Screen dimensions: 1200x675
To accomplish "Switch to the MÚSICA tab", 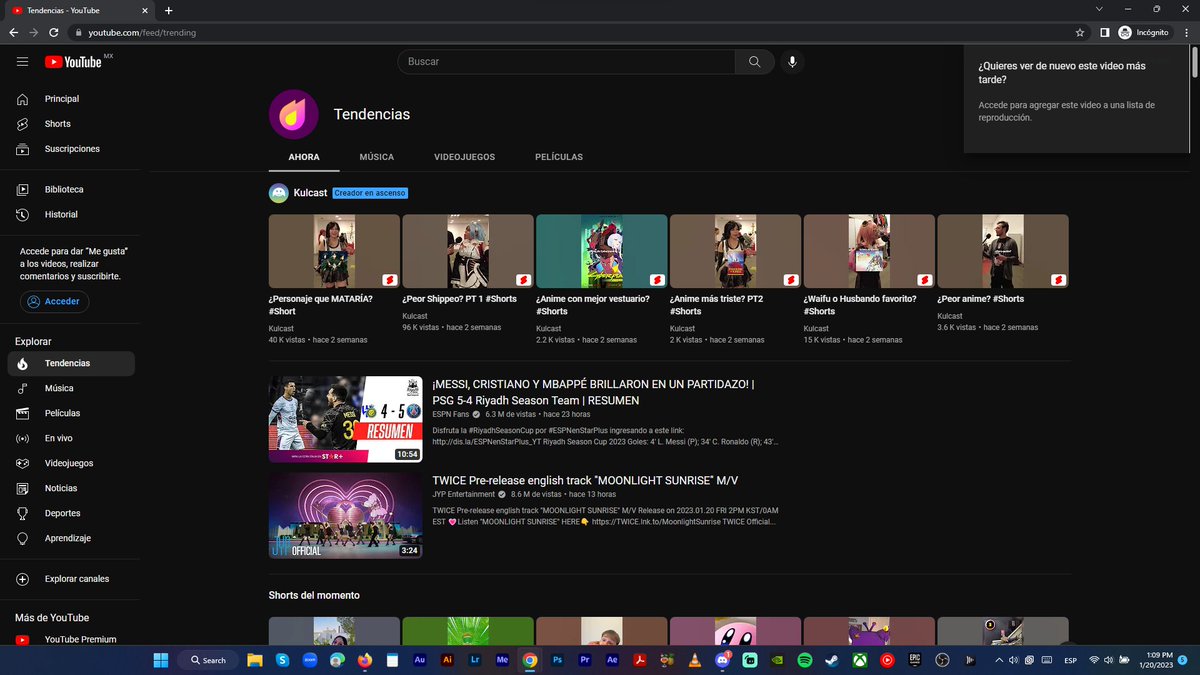I will (377, 157).
